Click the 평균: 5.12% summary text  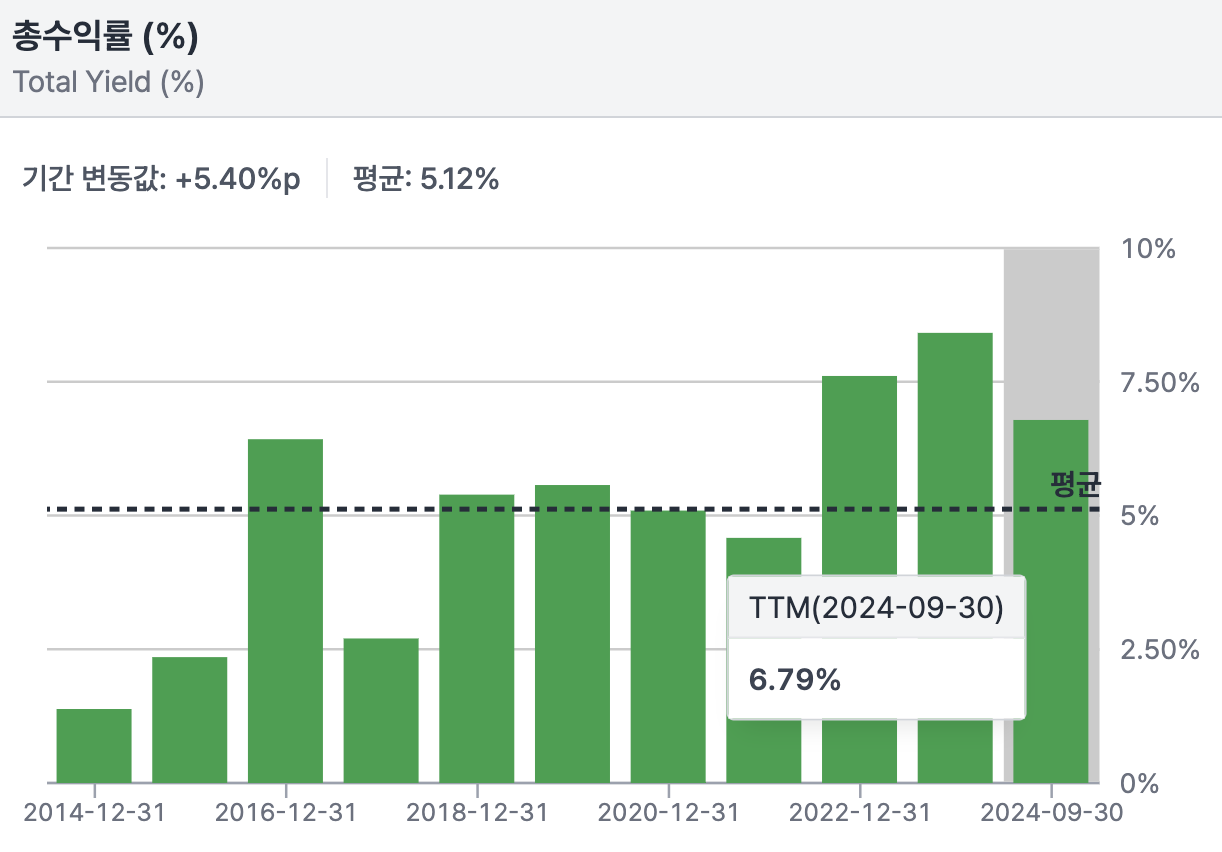pos(425,180)
